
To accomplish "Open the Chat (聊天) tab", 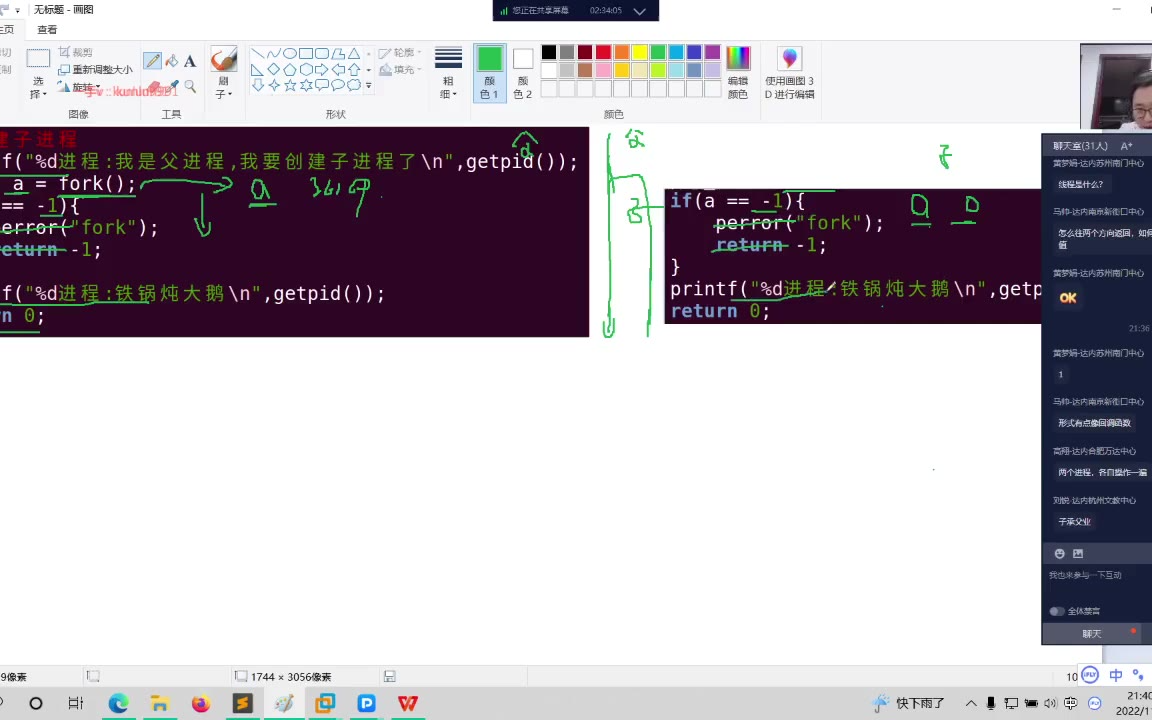I will pyautogui.click(x=1091, y=634).
